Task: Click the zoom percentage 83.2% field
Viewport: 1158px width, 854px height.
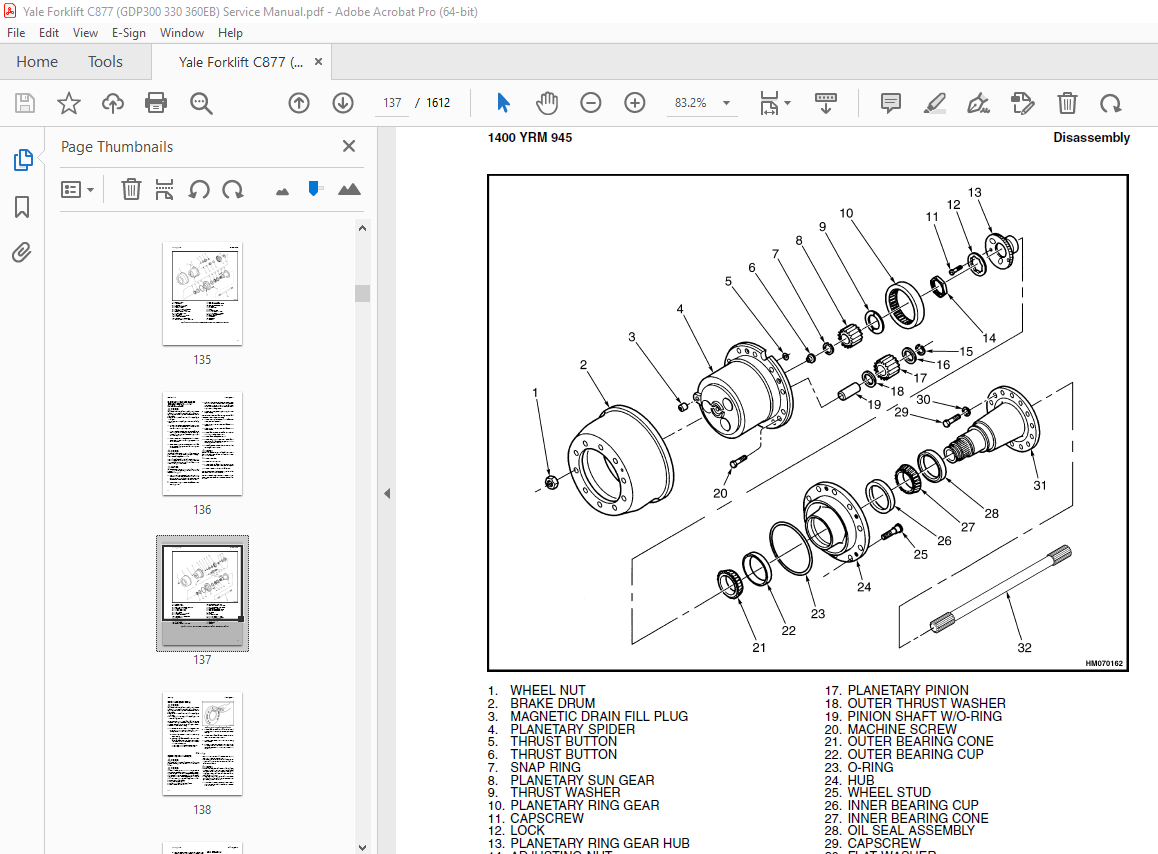Action: [691, 103]
